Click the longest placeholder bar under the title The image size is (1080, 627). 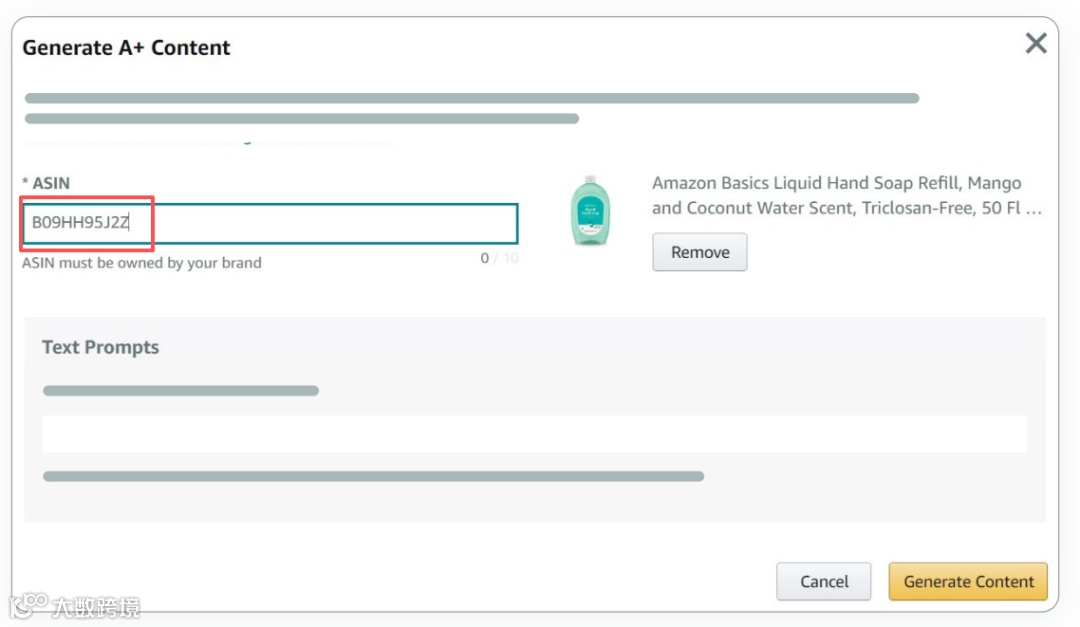pyautogui.click(x=472, y=98)
